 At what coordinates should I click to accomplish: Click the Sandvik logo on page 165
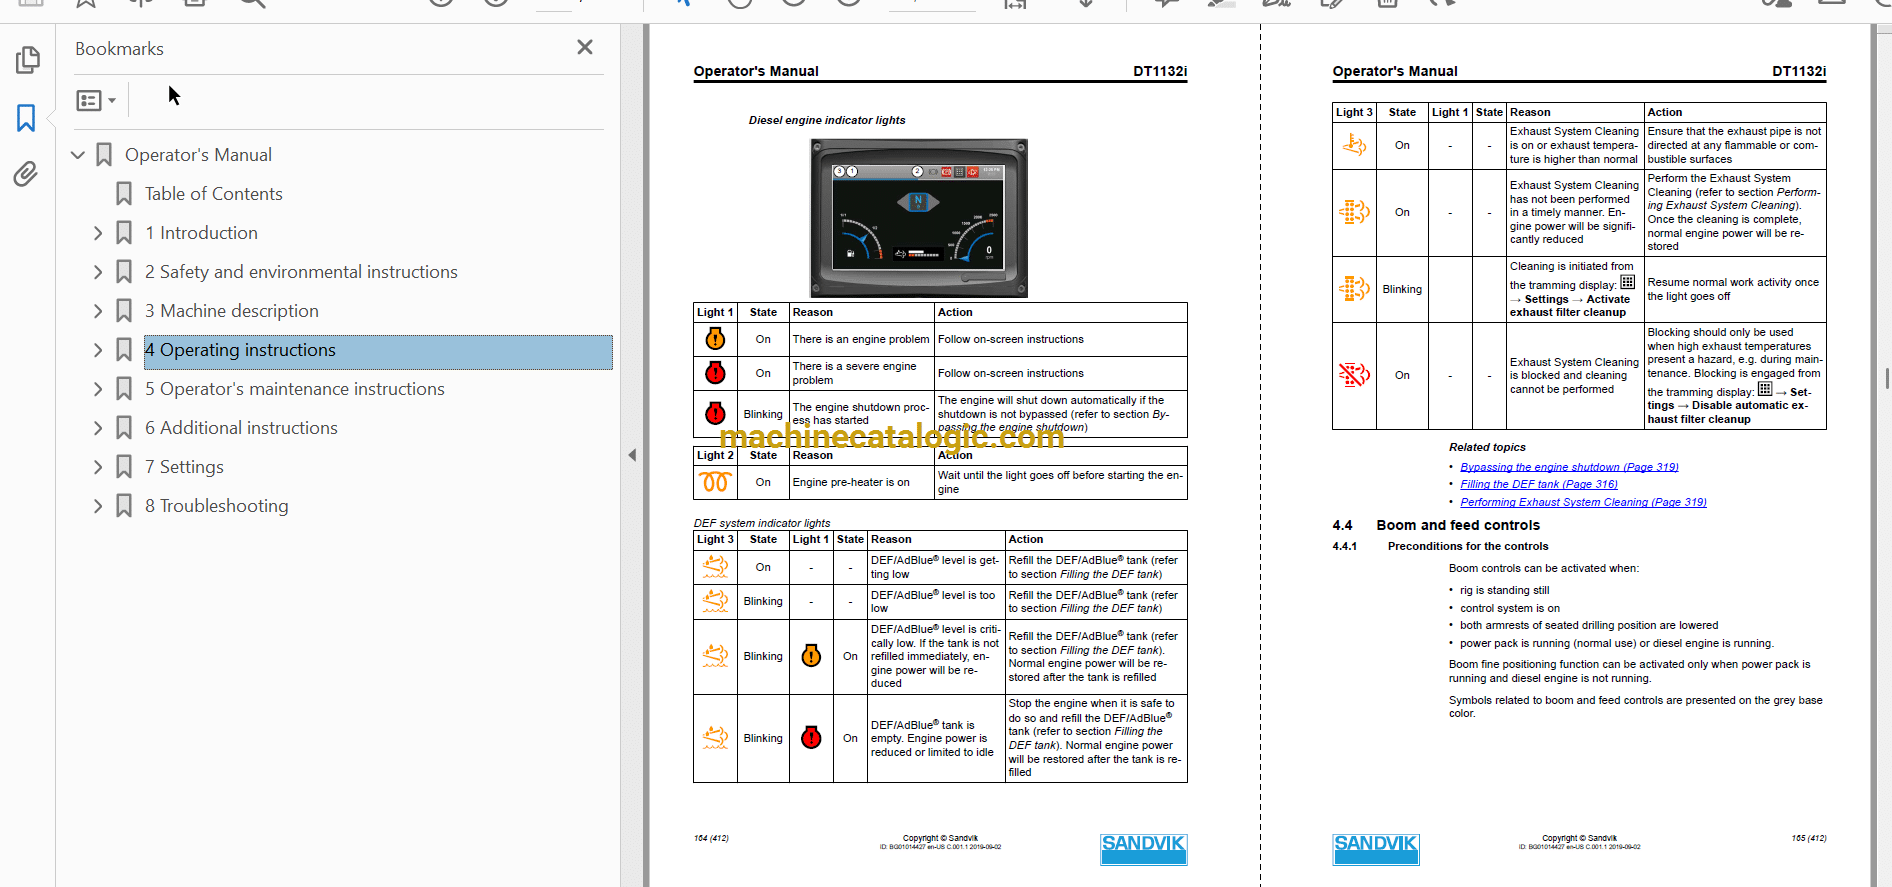pos(1376,849)
